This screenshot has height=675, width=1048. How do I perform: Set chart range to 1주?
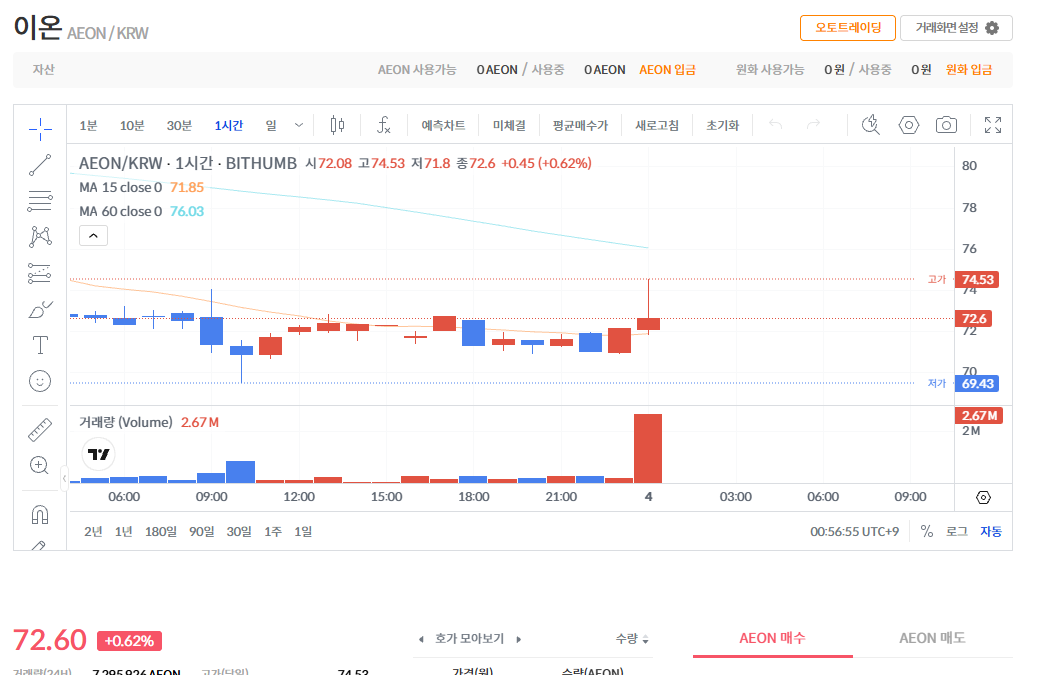[273, 531]
